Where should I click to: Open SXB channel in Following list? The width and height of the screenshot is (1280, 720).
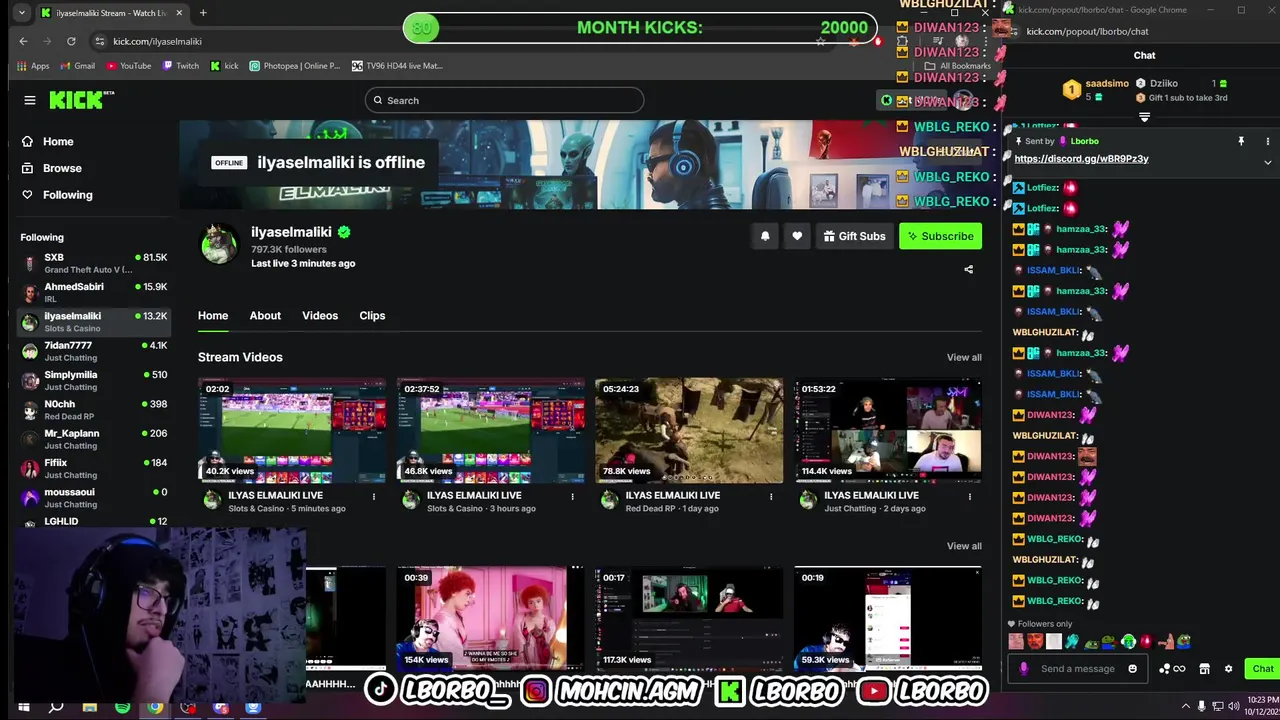pyautogui.click(x=94, y=263)
